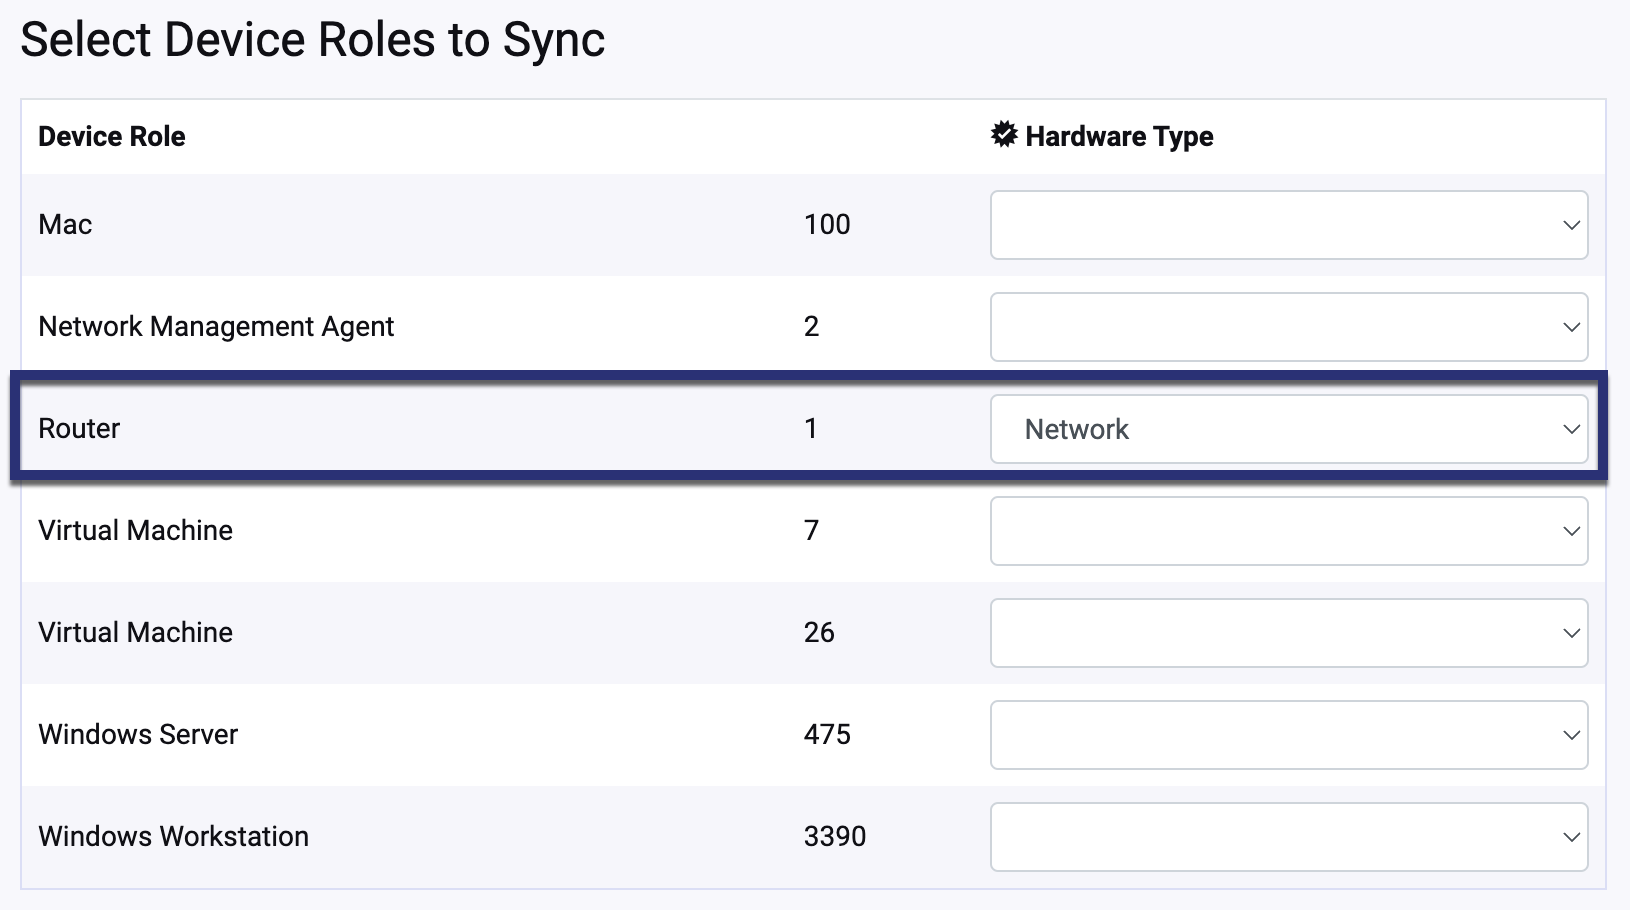Open Hardware Type dropdown for Network Management Agent

1289,327
